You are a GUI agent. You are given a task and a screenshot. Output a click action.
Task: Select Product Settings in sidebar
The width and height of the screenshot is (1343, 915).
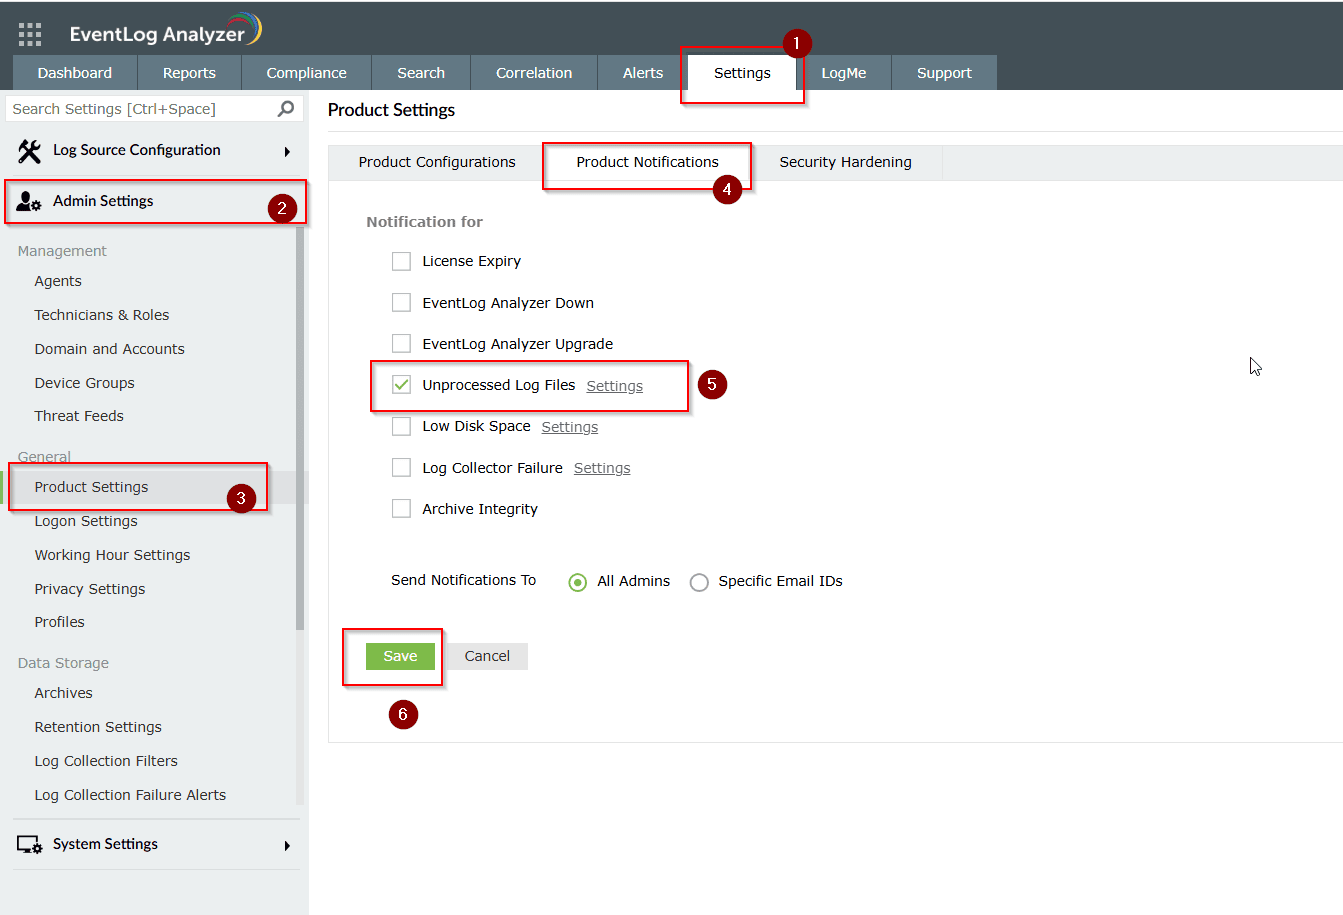tap(91, 487)
